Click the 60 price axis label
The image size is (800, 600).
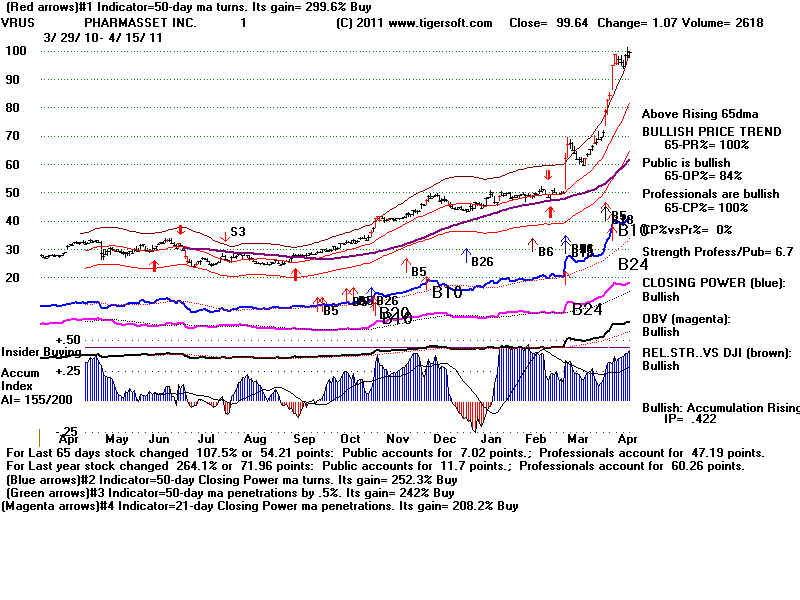coord(13,164)
